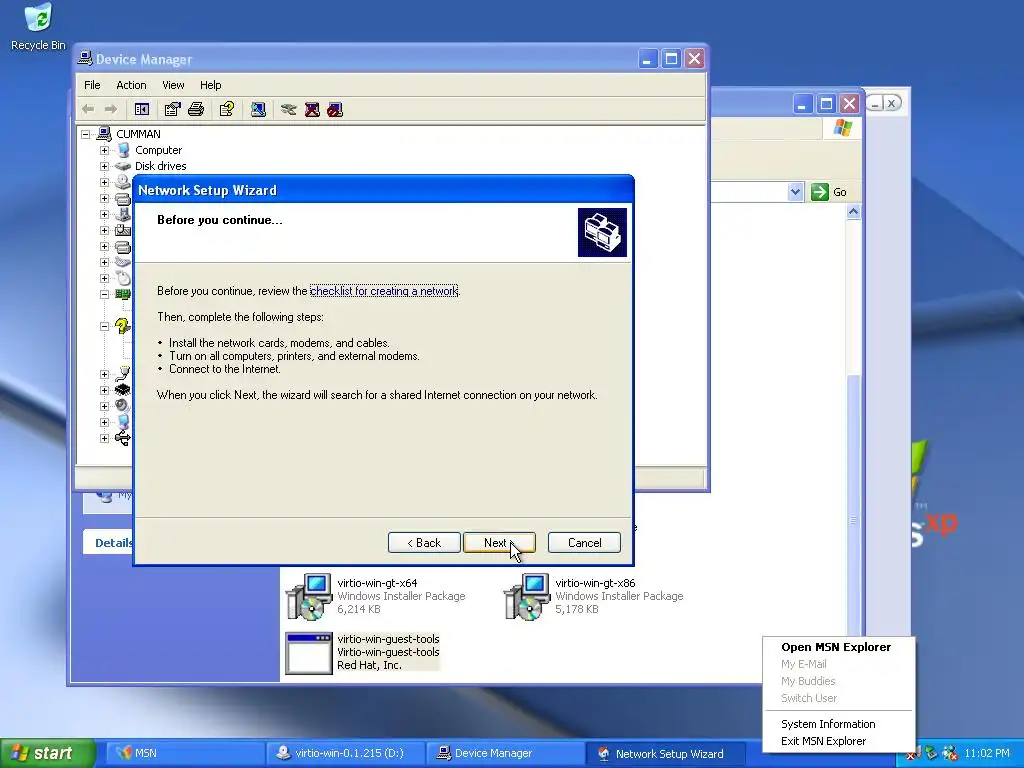1024x768 pixels.
Task: Select the Disk drives label in the tree
Action: point(161,166)
